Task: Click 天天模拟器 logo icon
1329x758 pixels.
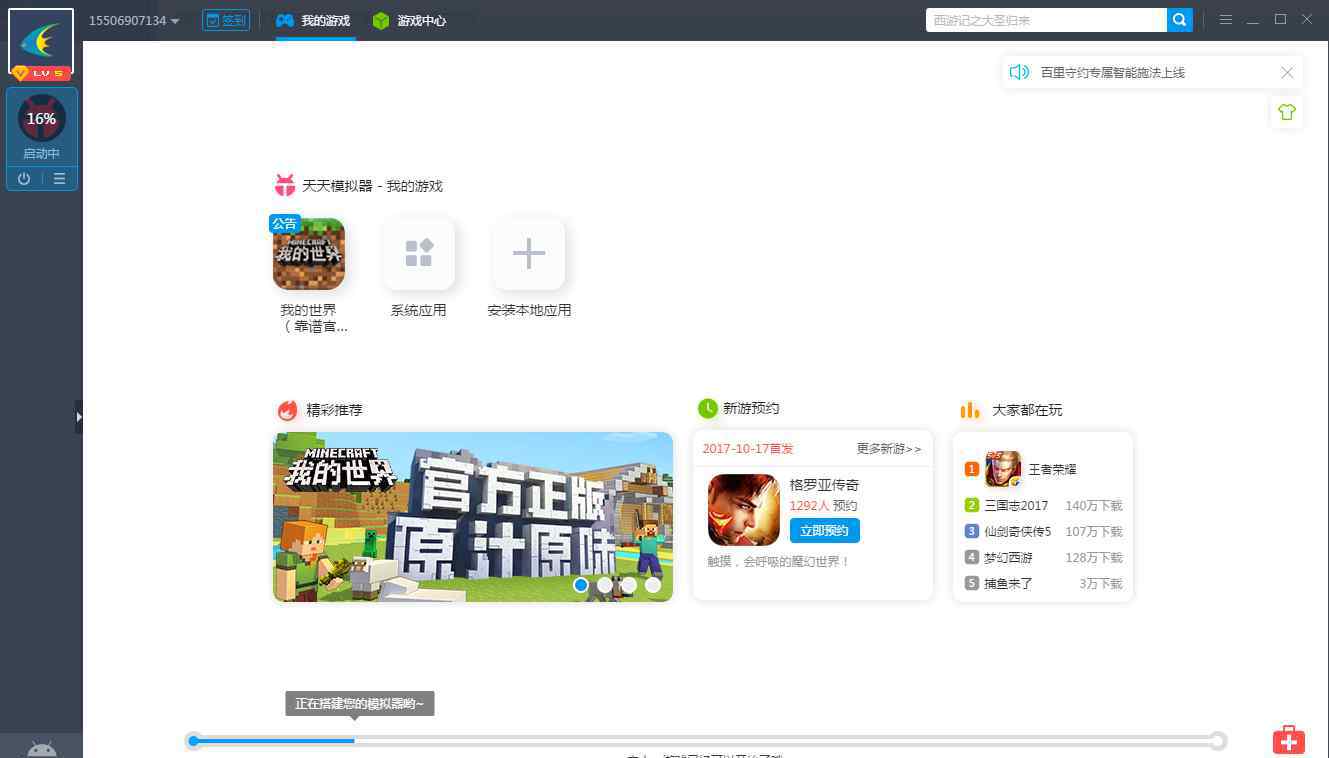Action: 285,185
